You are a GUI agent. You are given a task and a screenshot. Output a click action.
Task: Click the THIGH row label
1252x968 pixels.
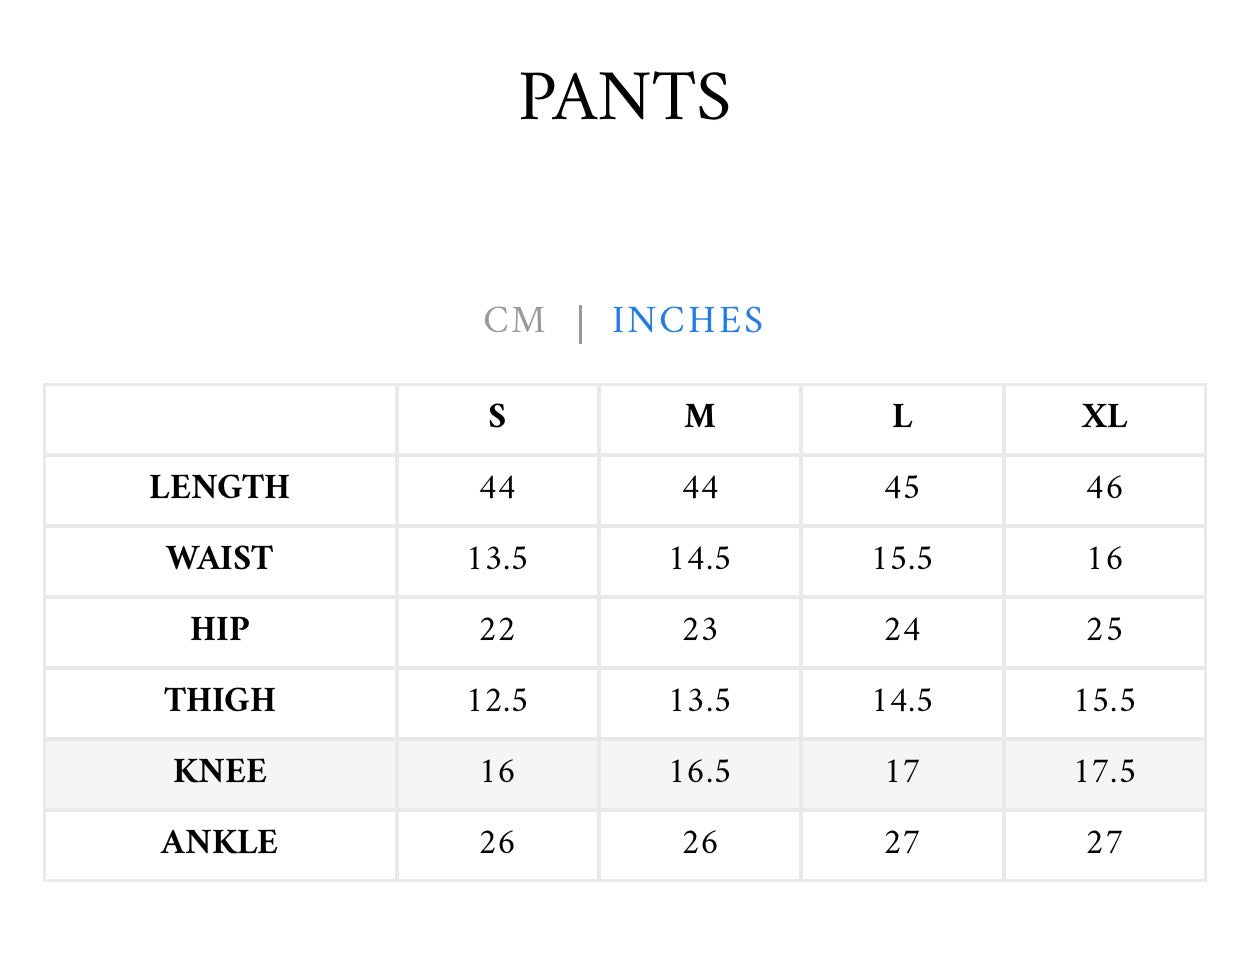(220, 700)
